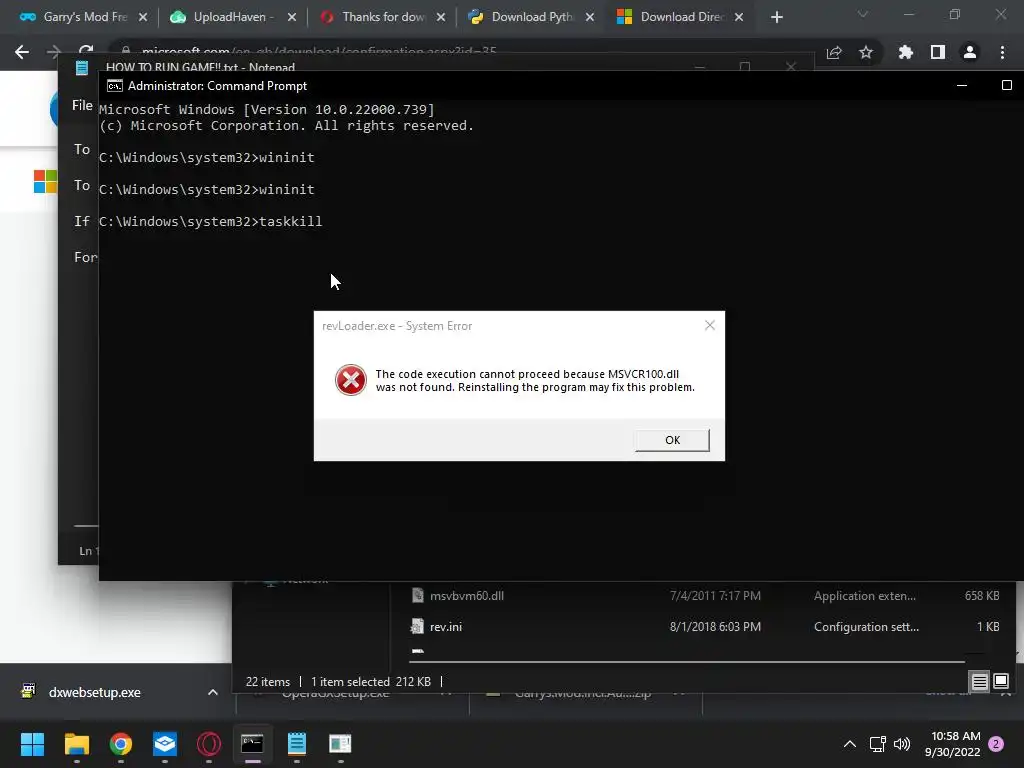This screenshot has width=1024, height=768.
Task: Open the File menu in Notepad
Action: click(82, 105)
